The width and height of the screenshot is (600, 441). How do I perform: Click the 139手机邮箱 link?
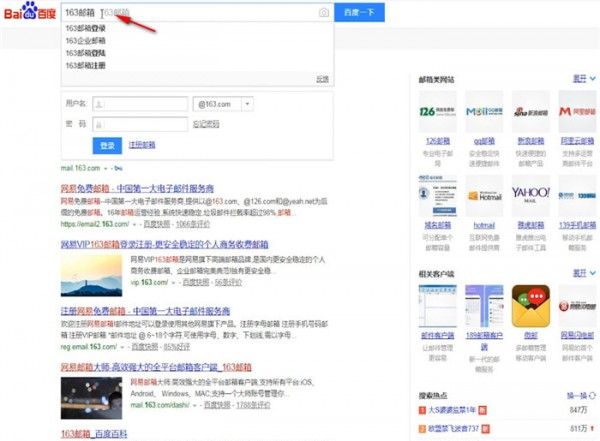click(x=577, y=226)
